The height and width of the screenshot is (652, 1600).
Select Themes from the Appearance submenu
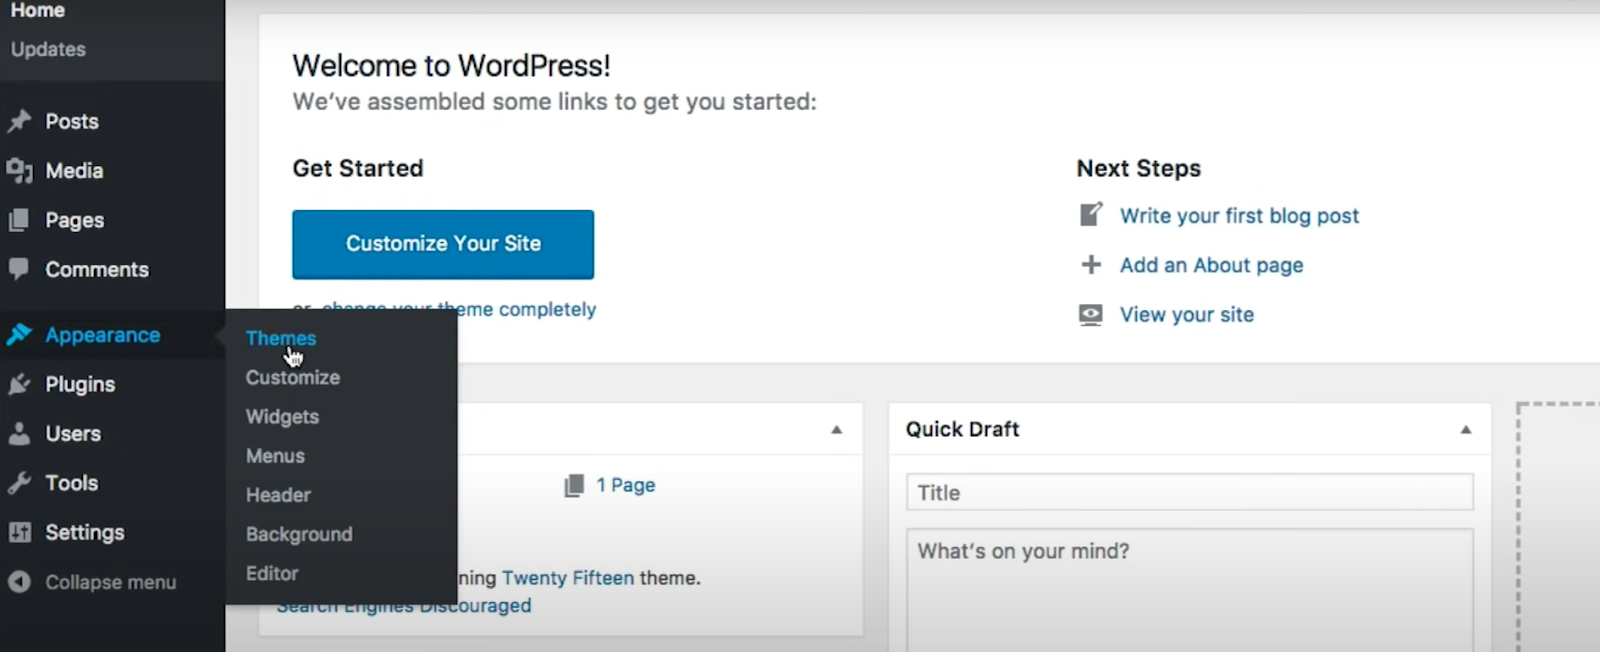pos(280,338)
